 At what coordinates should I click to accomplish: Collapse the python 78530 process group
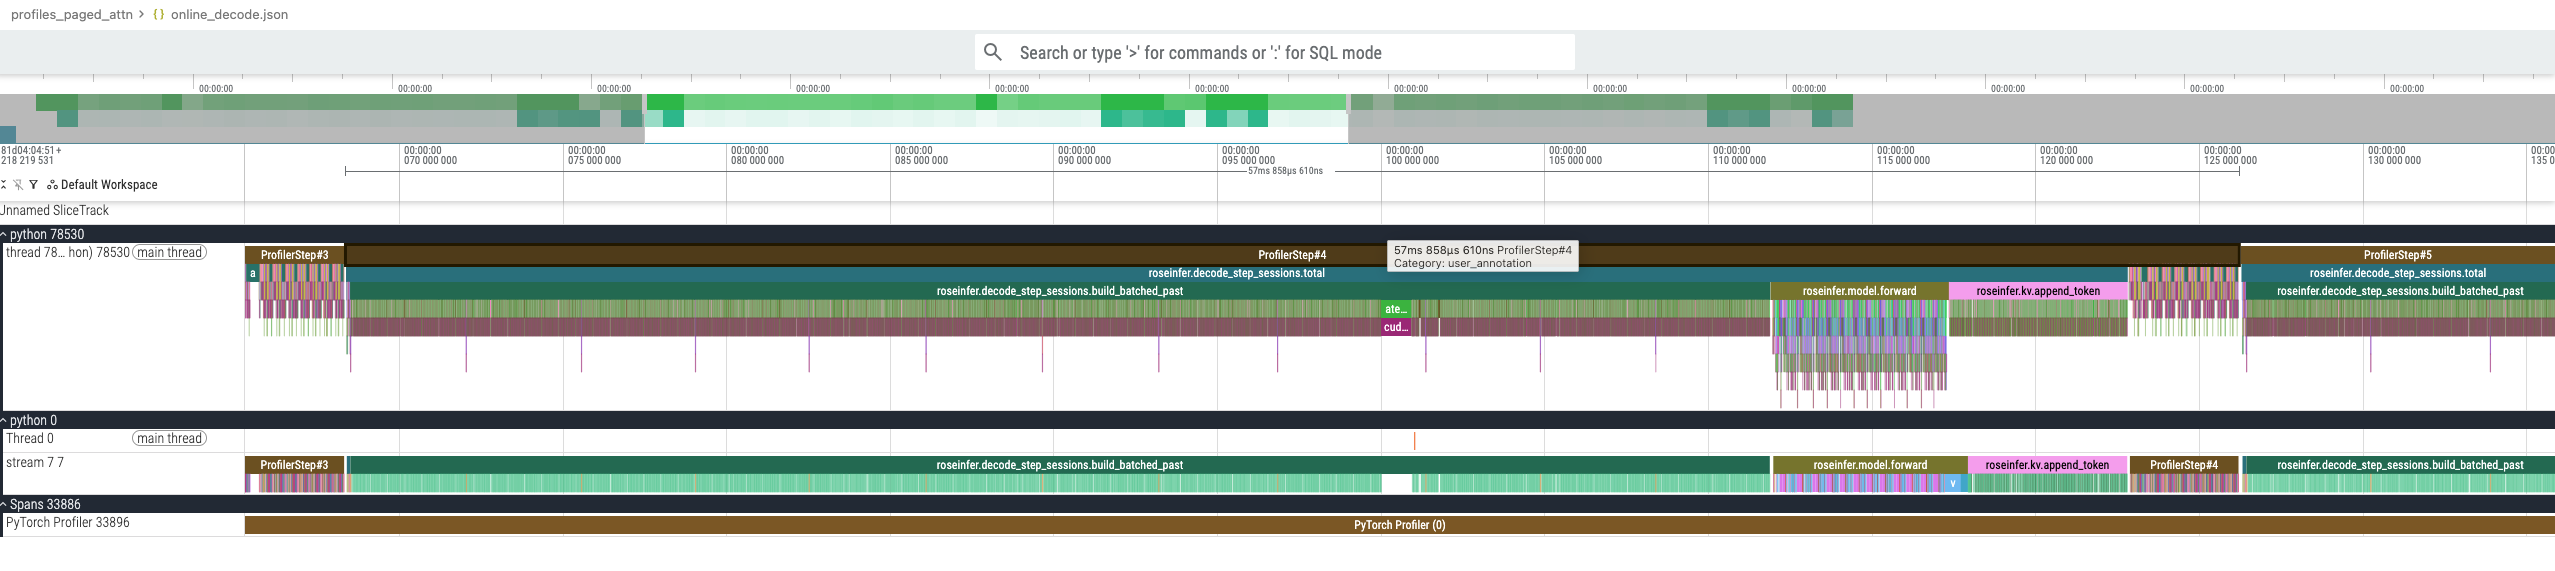(x=4, y=235)
